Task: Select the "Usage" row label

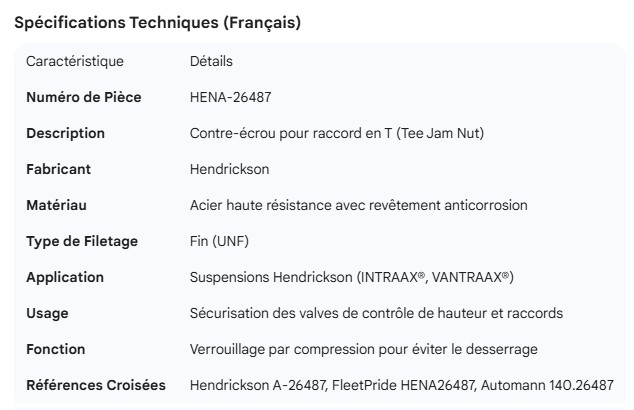Action: [x=47, y=313]
